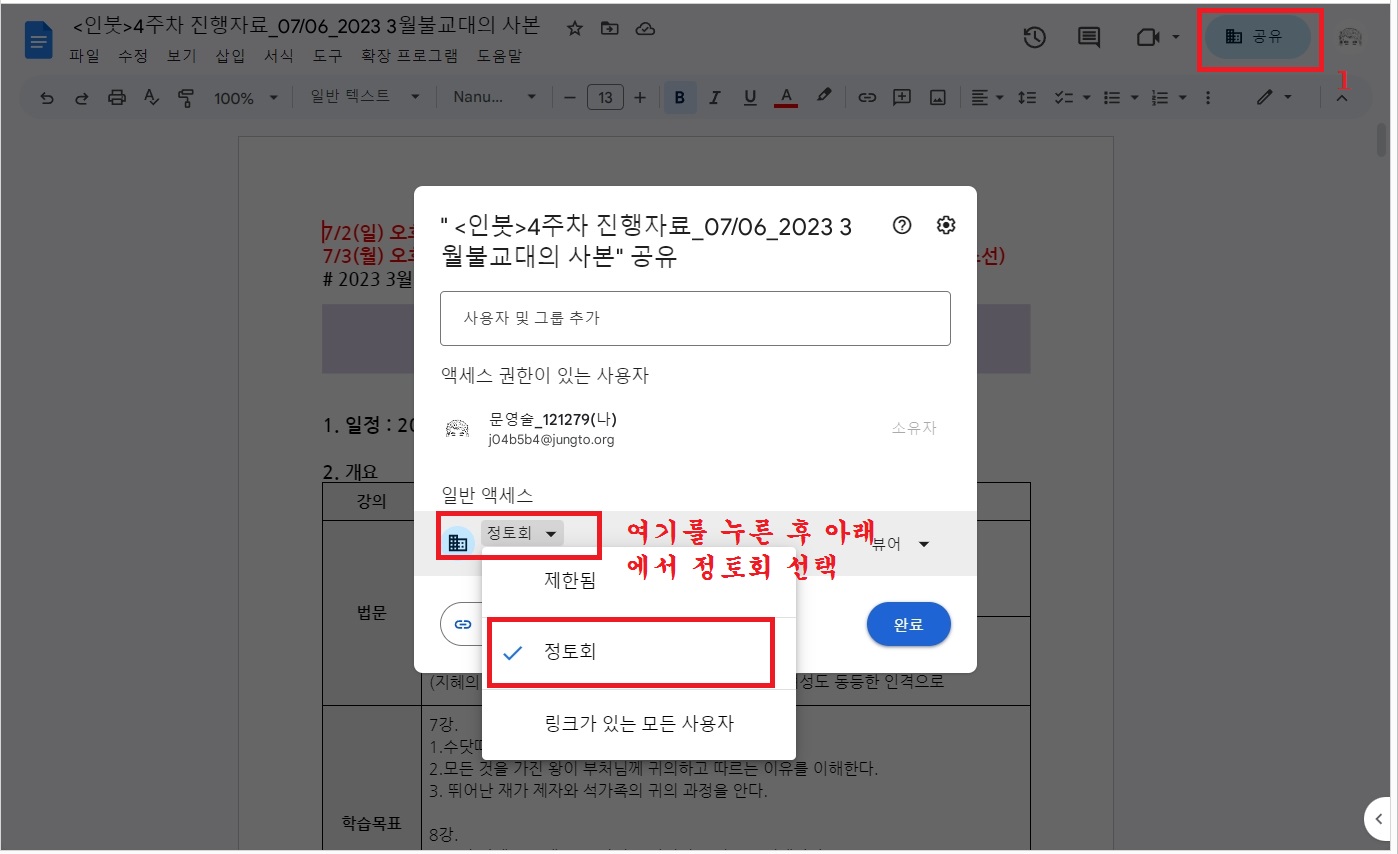Open the comments history icon
Screen dimensions: 1398x854
pos(1089,37)
